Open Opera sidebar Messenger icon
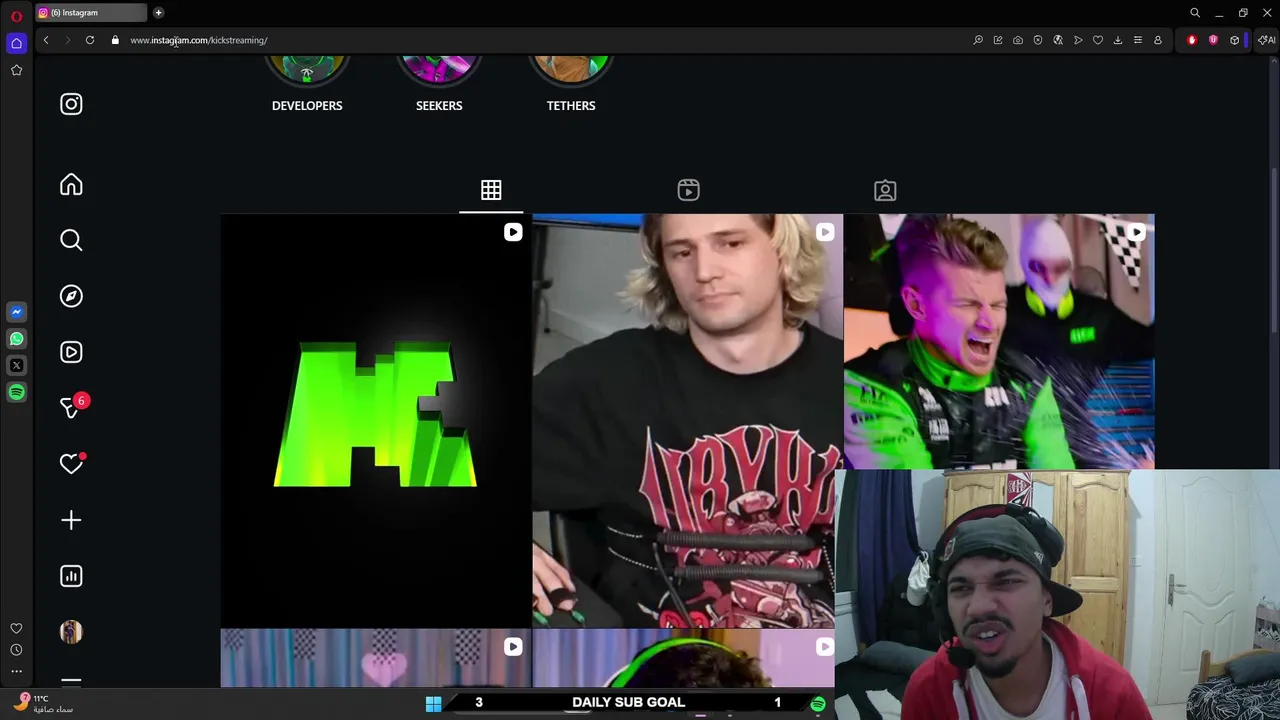 pyautogui.click(x=16, y=312)
